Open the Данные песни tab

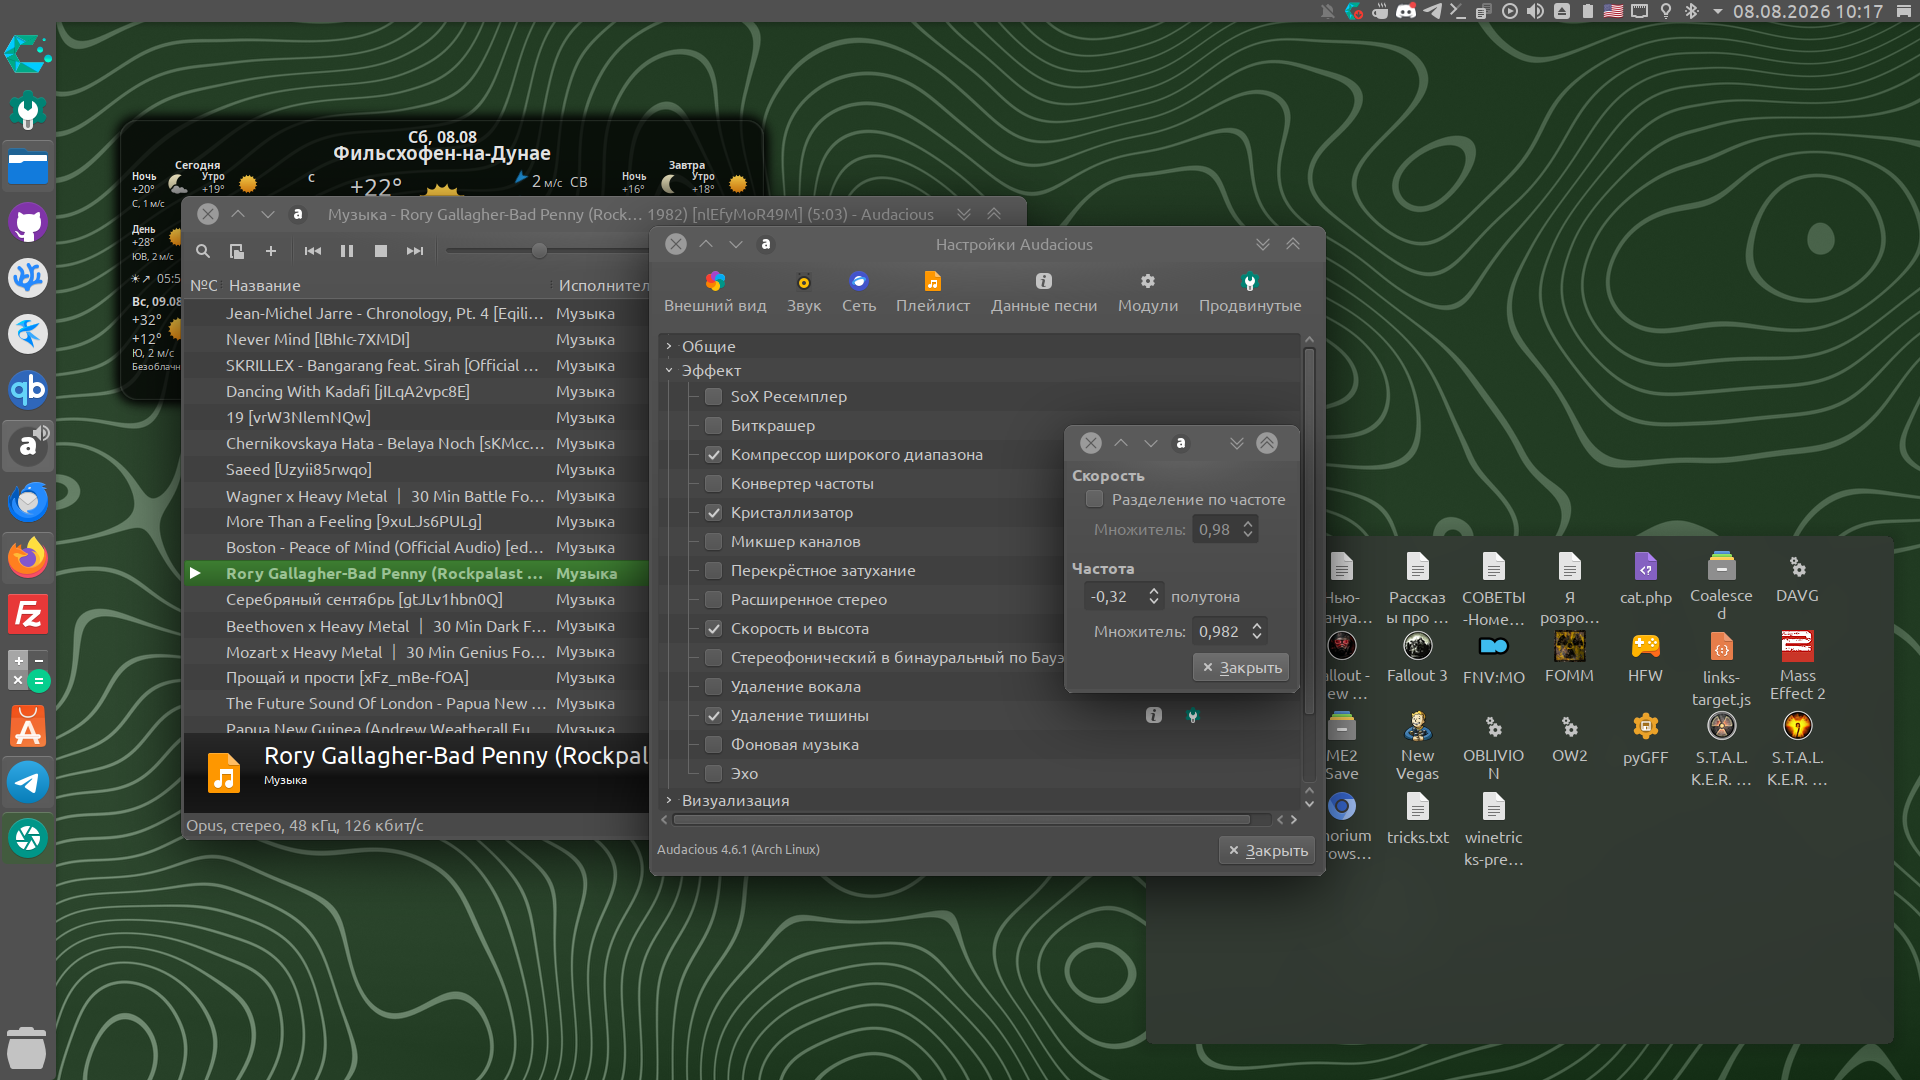[1044, 292]
